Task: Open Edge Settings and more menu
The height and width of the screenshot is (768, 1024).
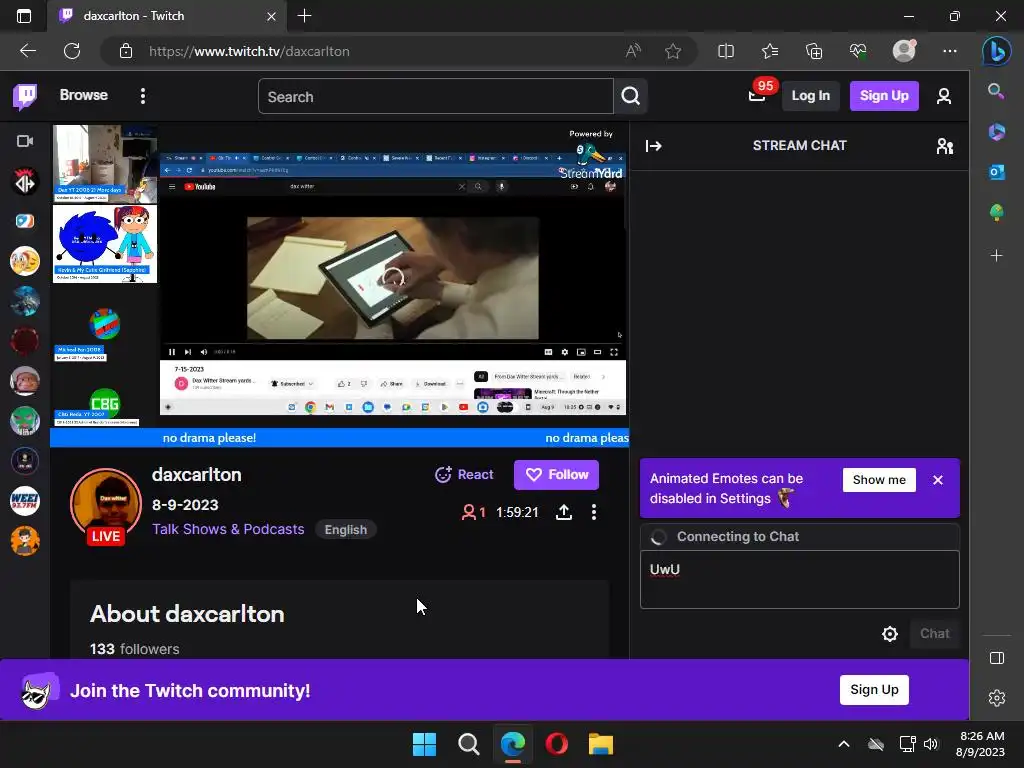Action: pos(950,51)
